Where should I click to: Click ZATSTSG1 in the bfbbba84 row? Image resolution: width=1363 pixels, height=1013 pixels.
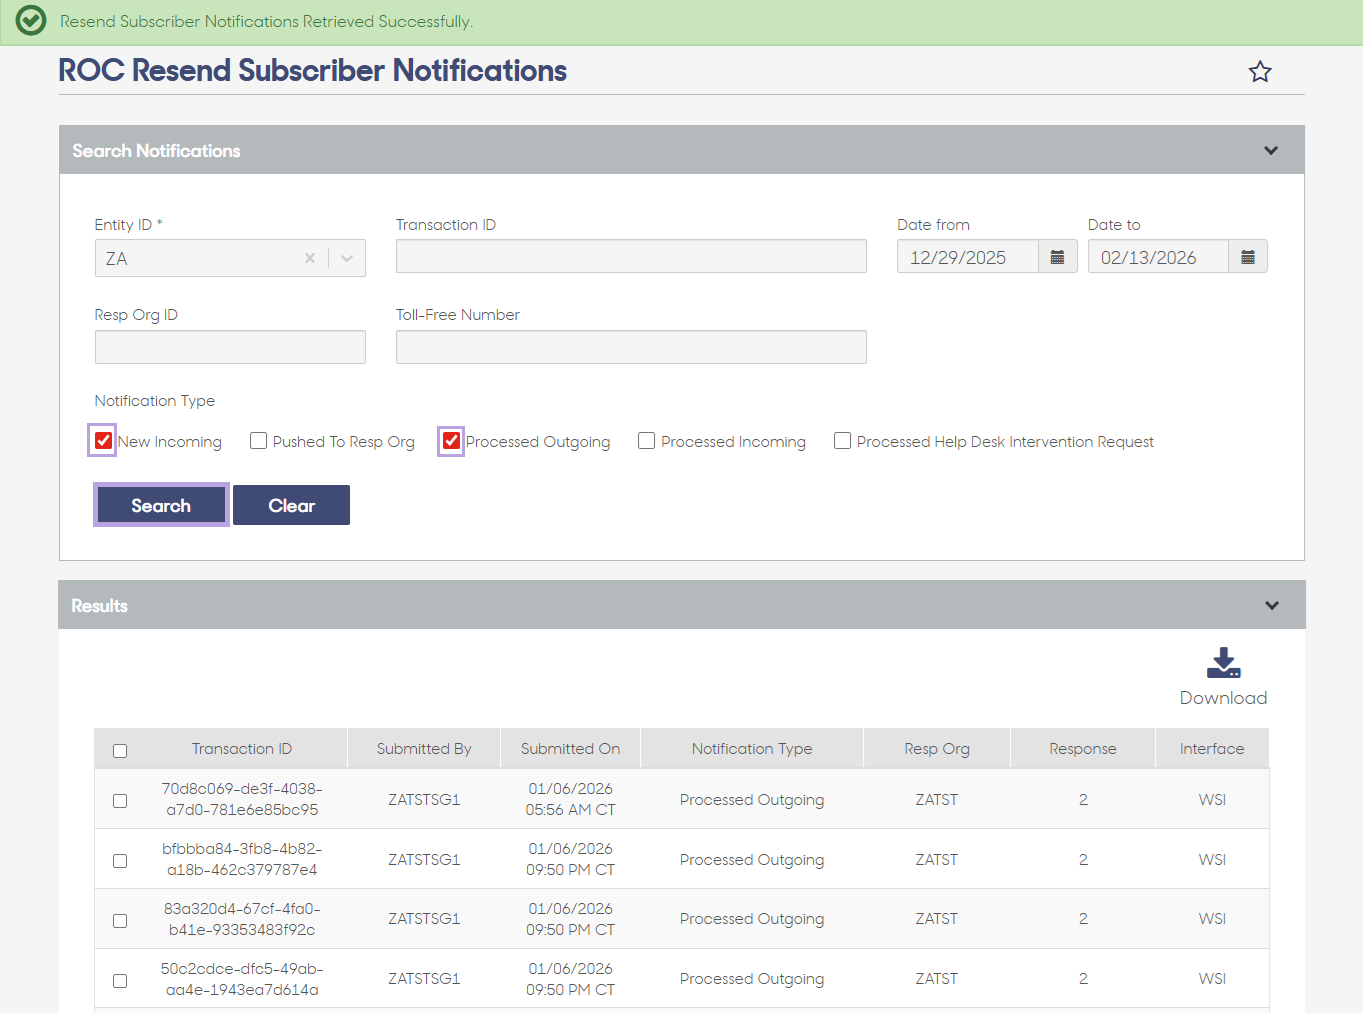click(x=424, y=859)
